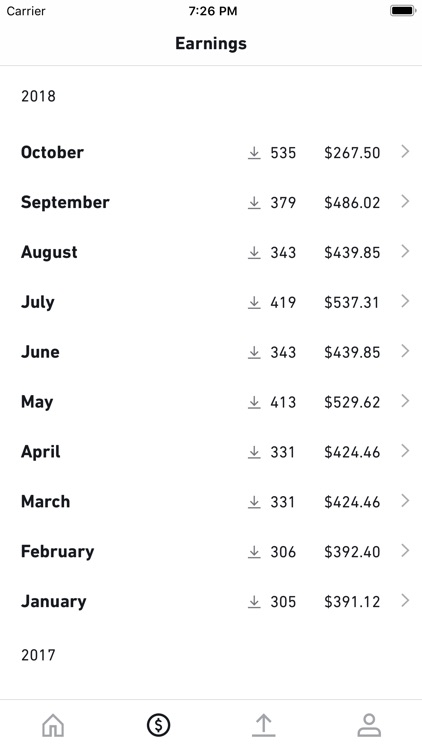Open February details via chevron
The height and width of the screenshot is (750, 422).
pos(405,551)
